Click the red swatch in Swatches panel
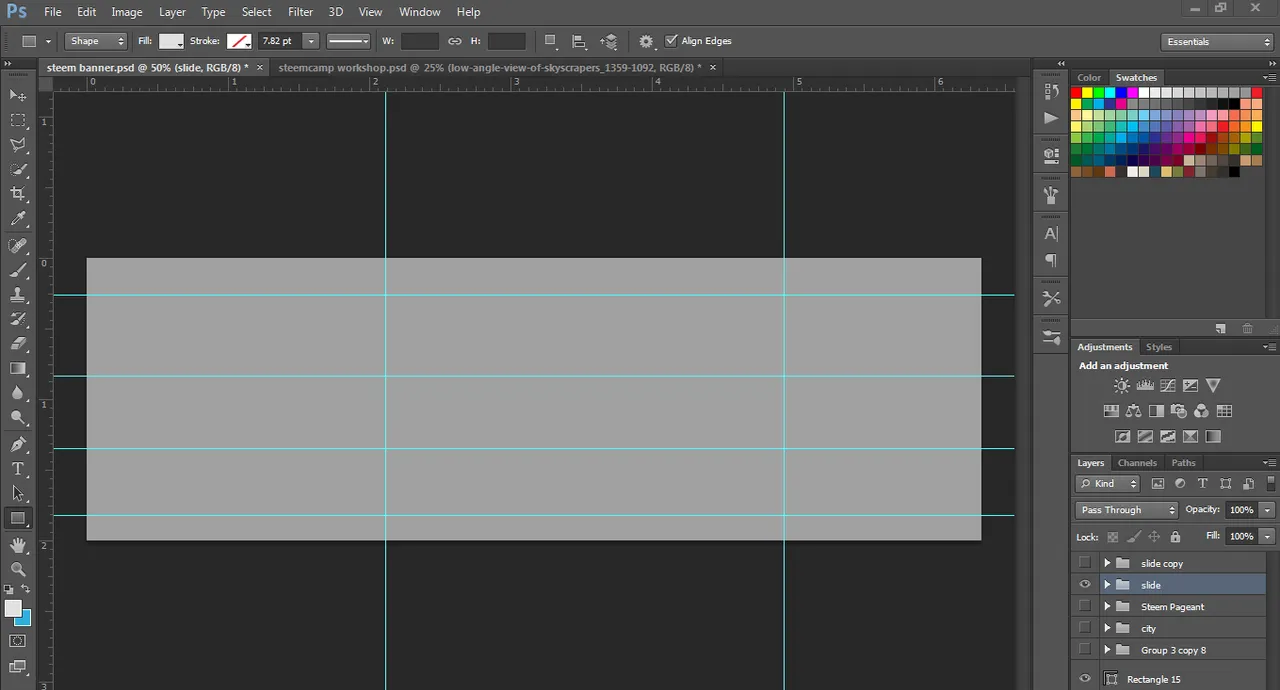The width and height of the screenshot is (1280, 690). [x=1076, y=93]
